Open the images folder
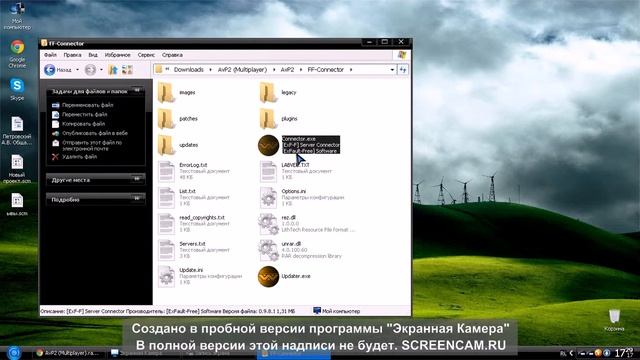 166,93
